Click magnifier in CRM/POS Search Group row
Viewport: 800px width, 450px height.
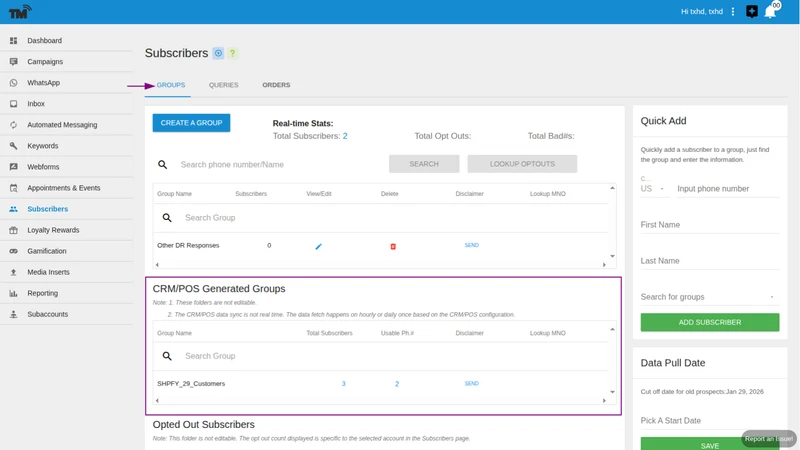(x=167, y=356)
